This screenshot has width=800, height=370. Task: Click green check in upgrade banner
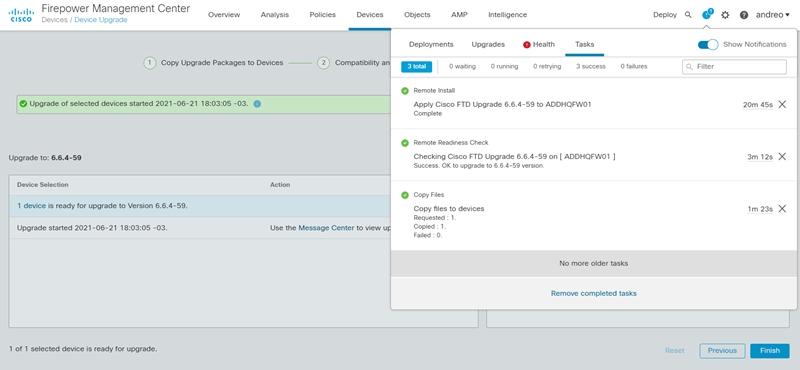pyautogui.click(x=23, y=104)
